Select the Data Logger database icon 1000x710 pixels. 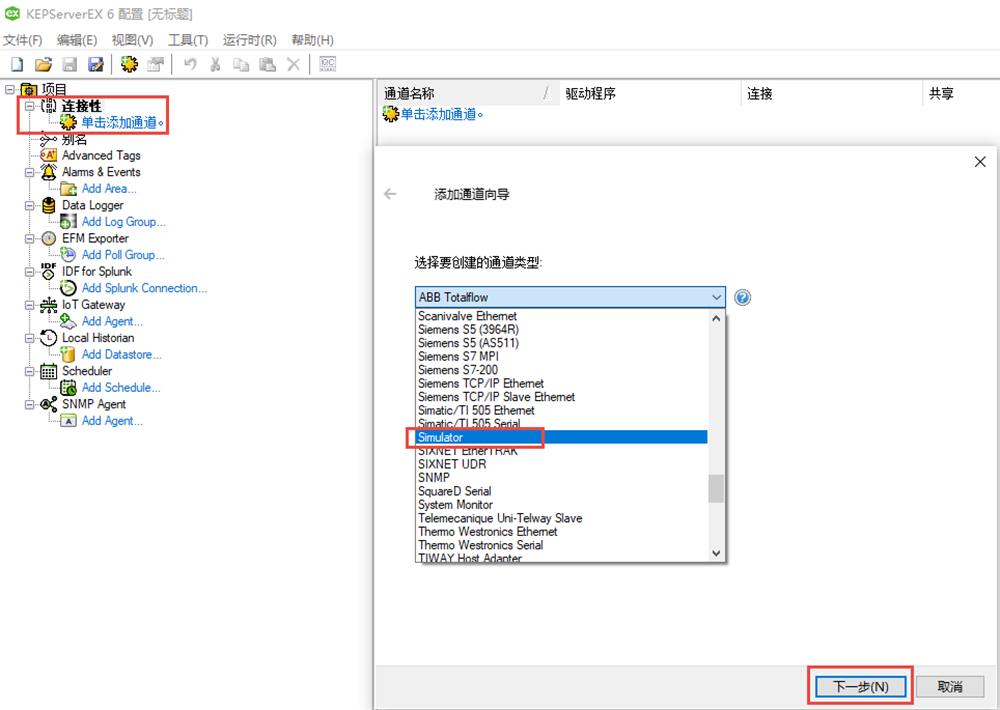coord(48,205)
